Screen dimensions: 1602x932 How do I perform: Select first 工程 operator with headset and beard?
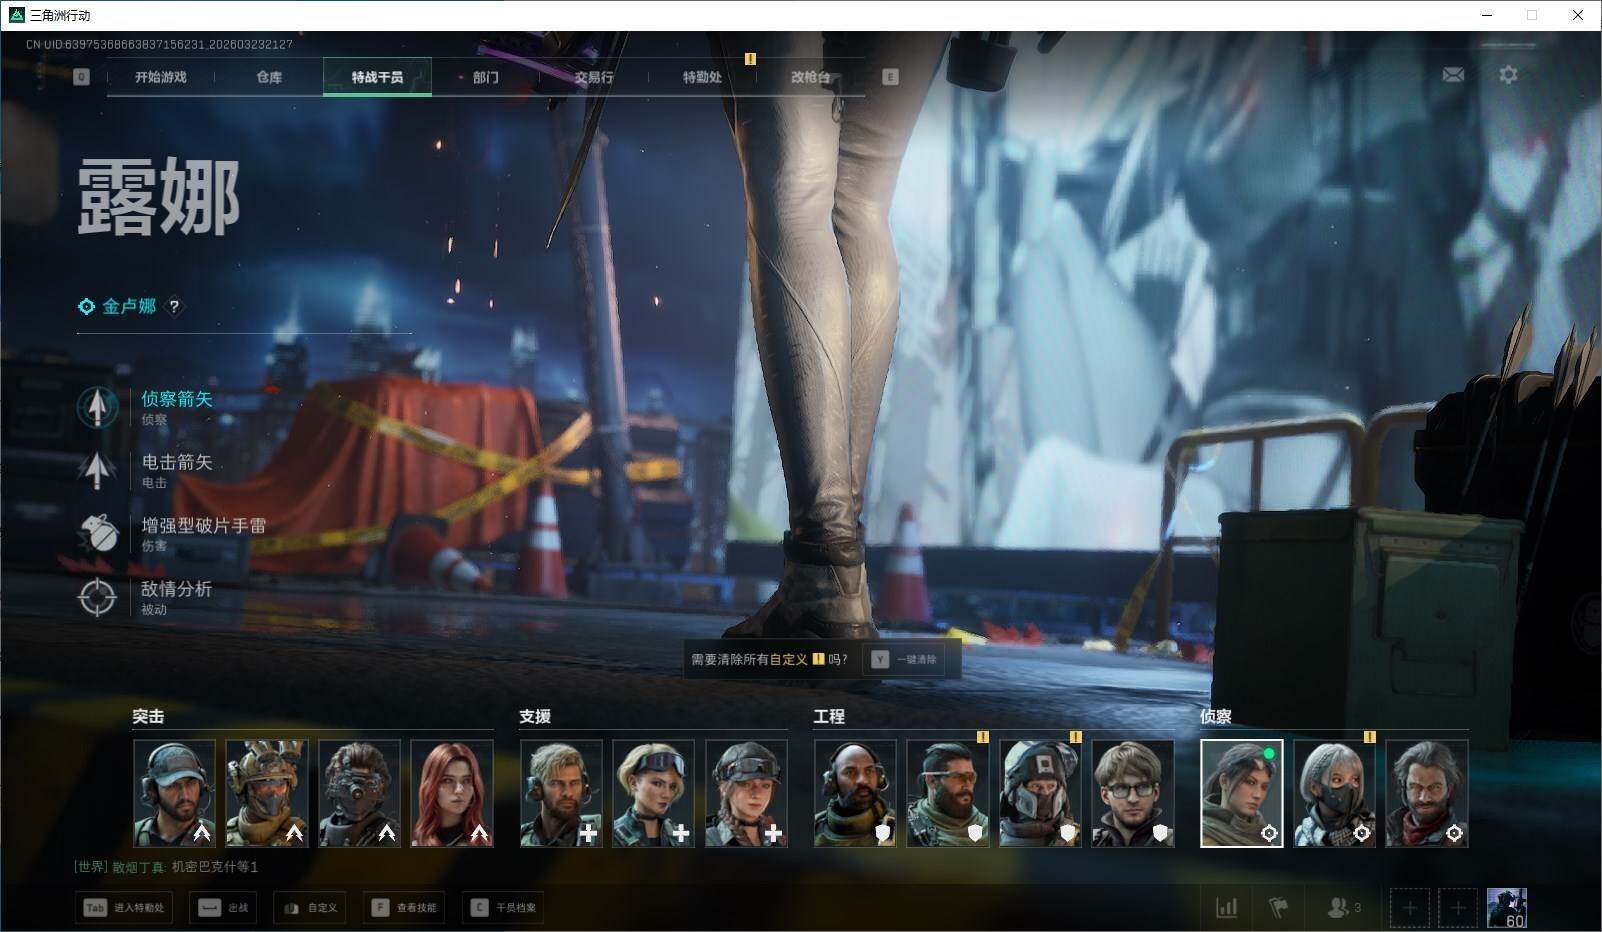(855, 793)
